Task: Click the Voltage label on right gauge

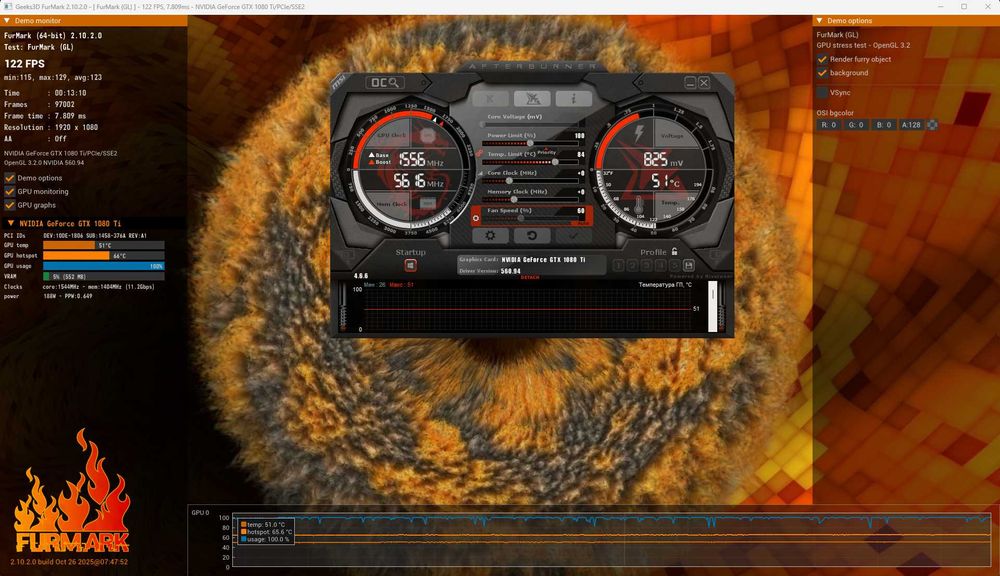Action: 672,136
